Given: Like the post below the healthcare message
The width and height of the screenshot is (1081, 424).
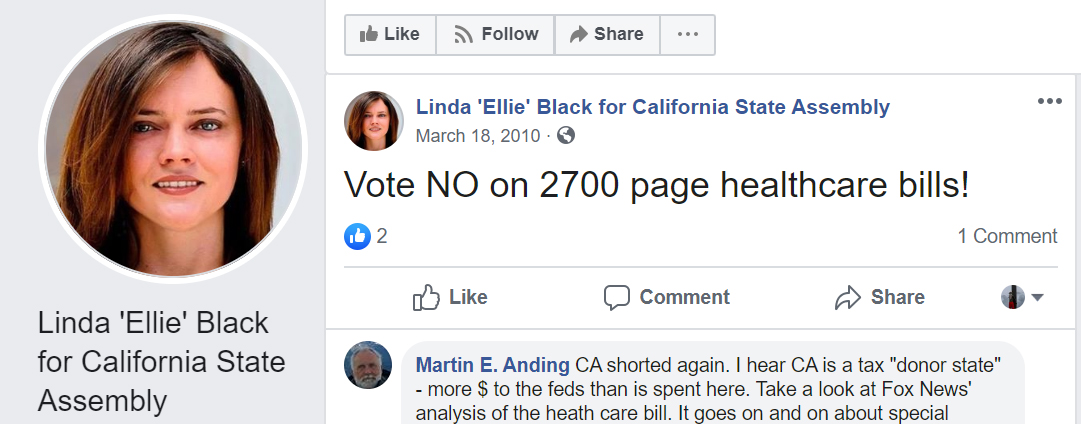Looking at the screenshot, I should (450, 297).
